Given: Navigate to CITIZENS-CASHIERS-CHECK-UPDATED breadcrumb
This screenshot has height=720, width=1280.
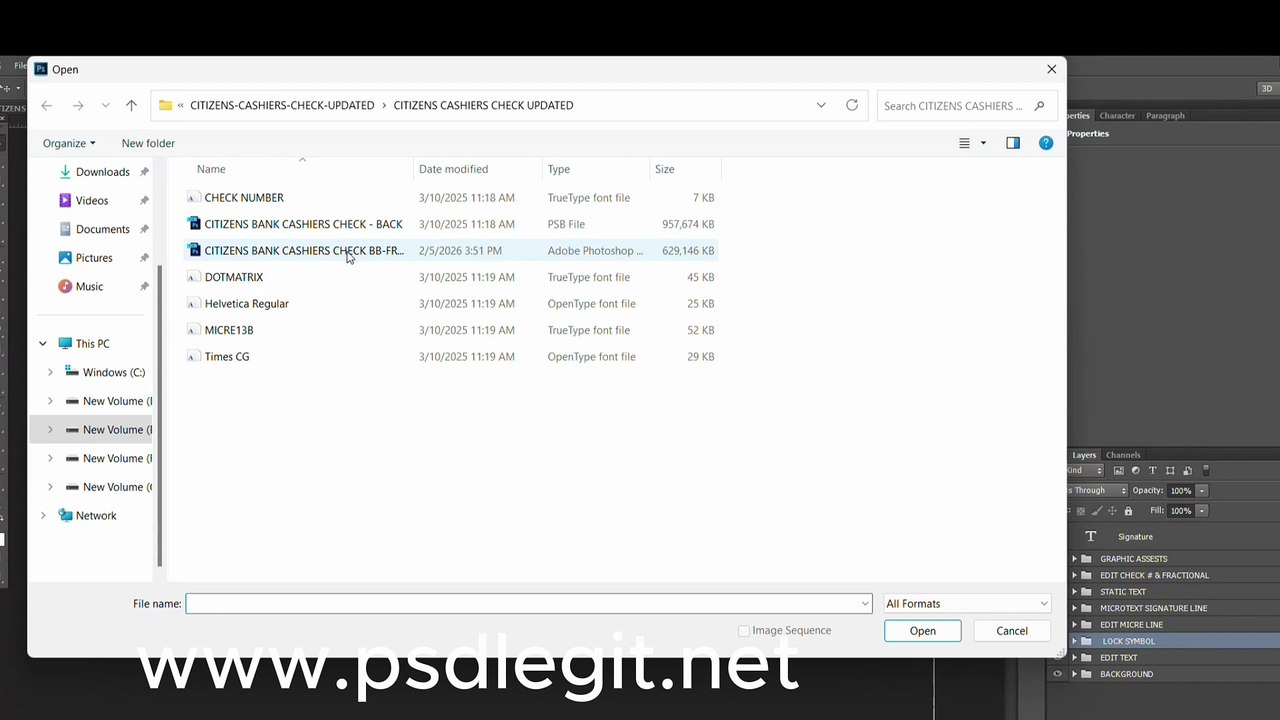Looking at the screenshot, I should pos(282,105).
